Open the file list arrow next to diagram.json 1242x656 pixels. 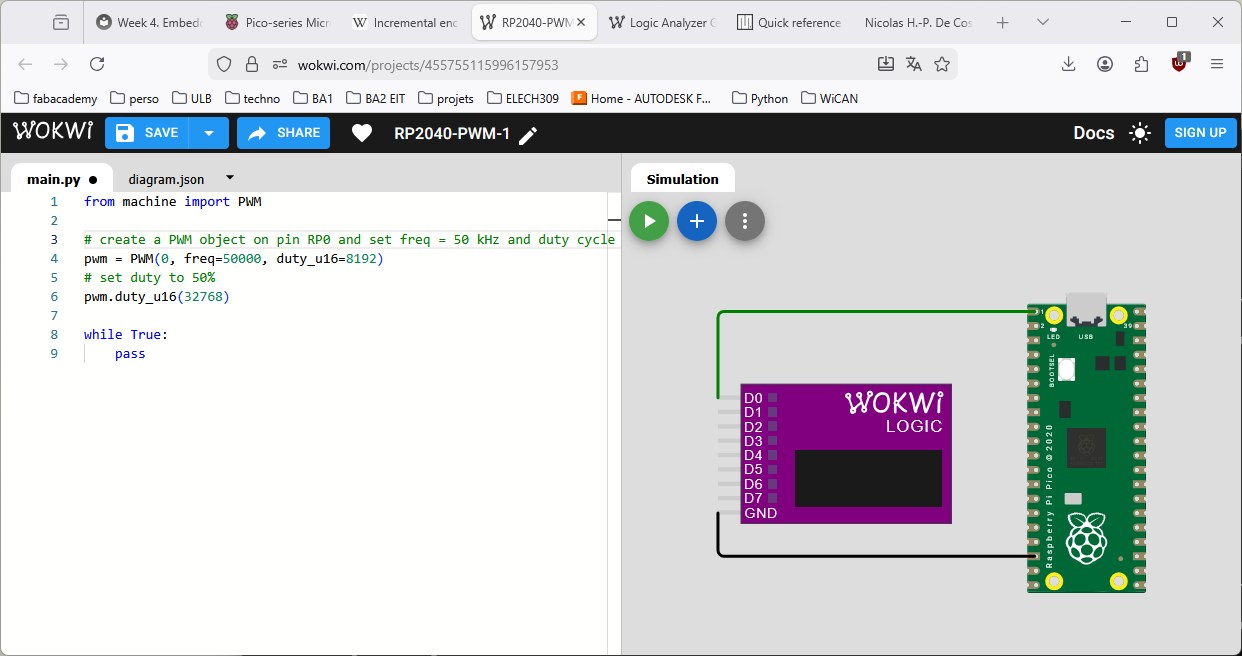click(x=228, y=178)
